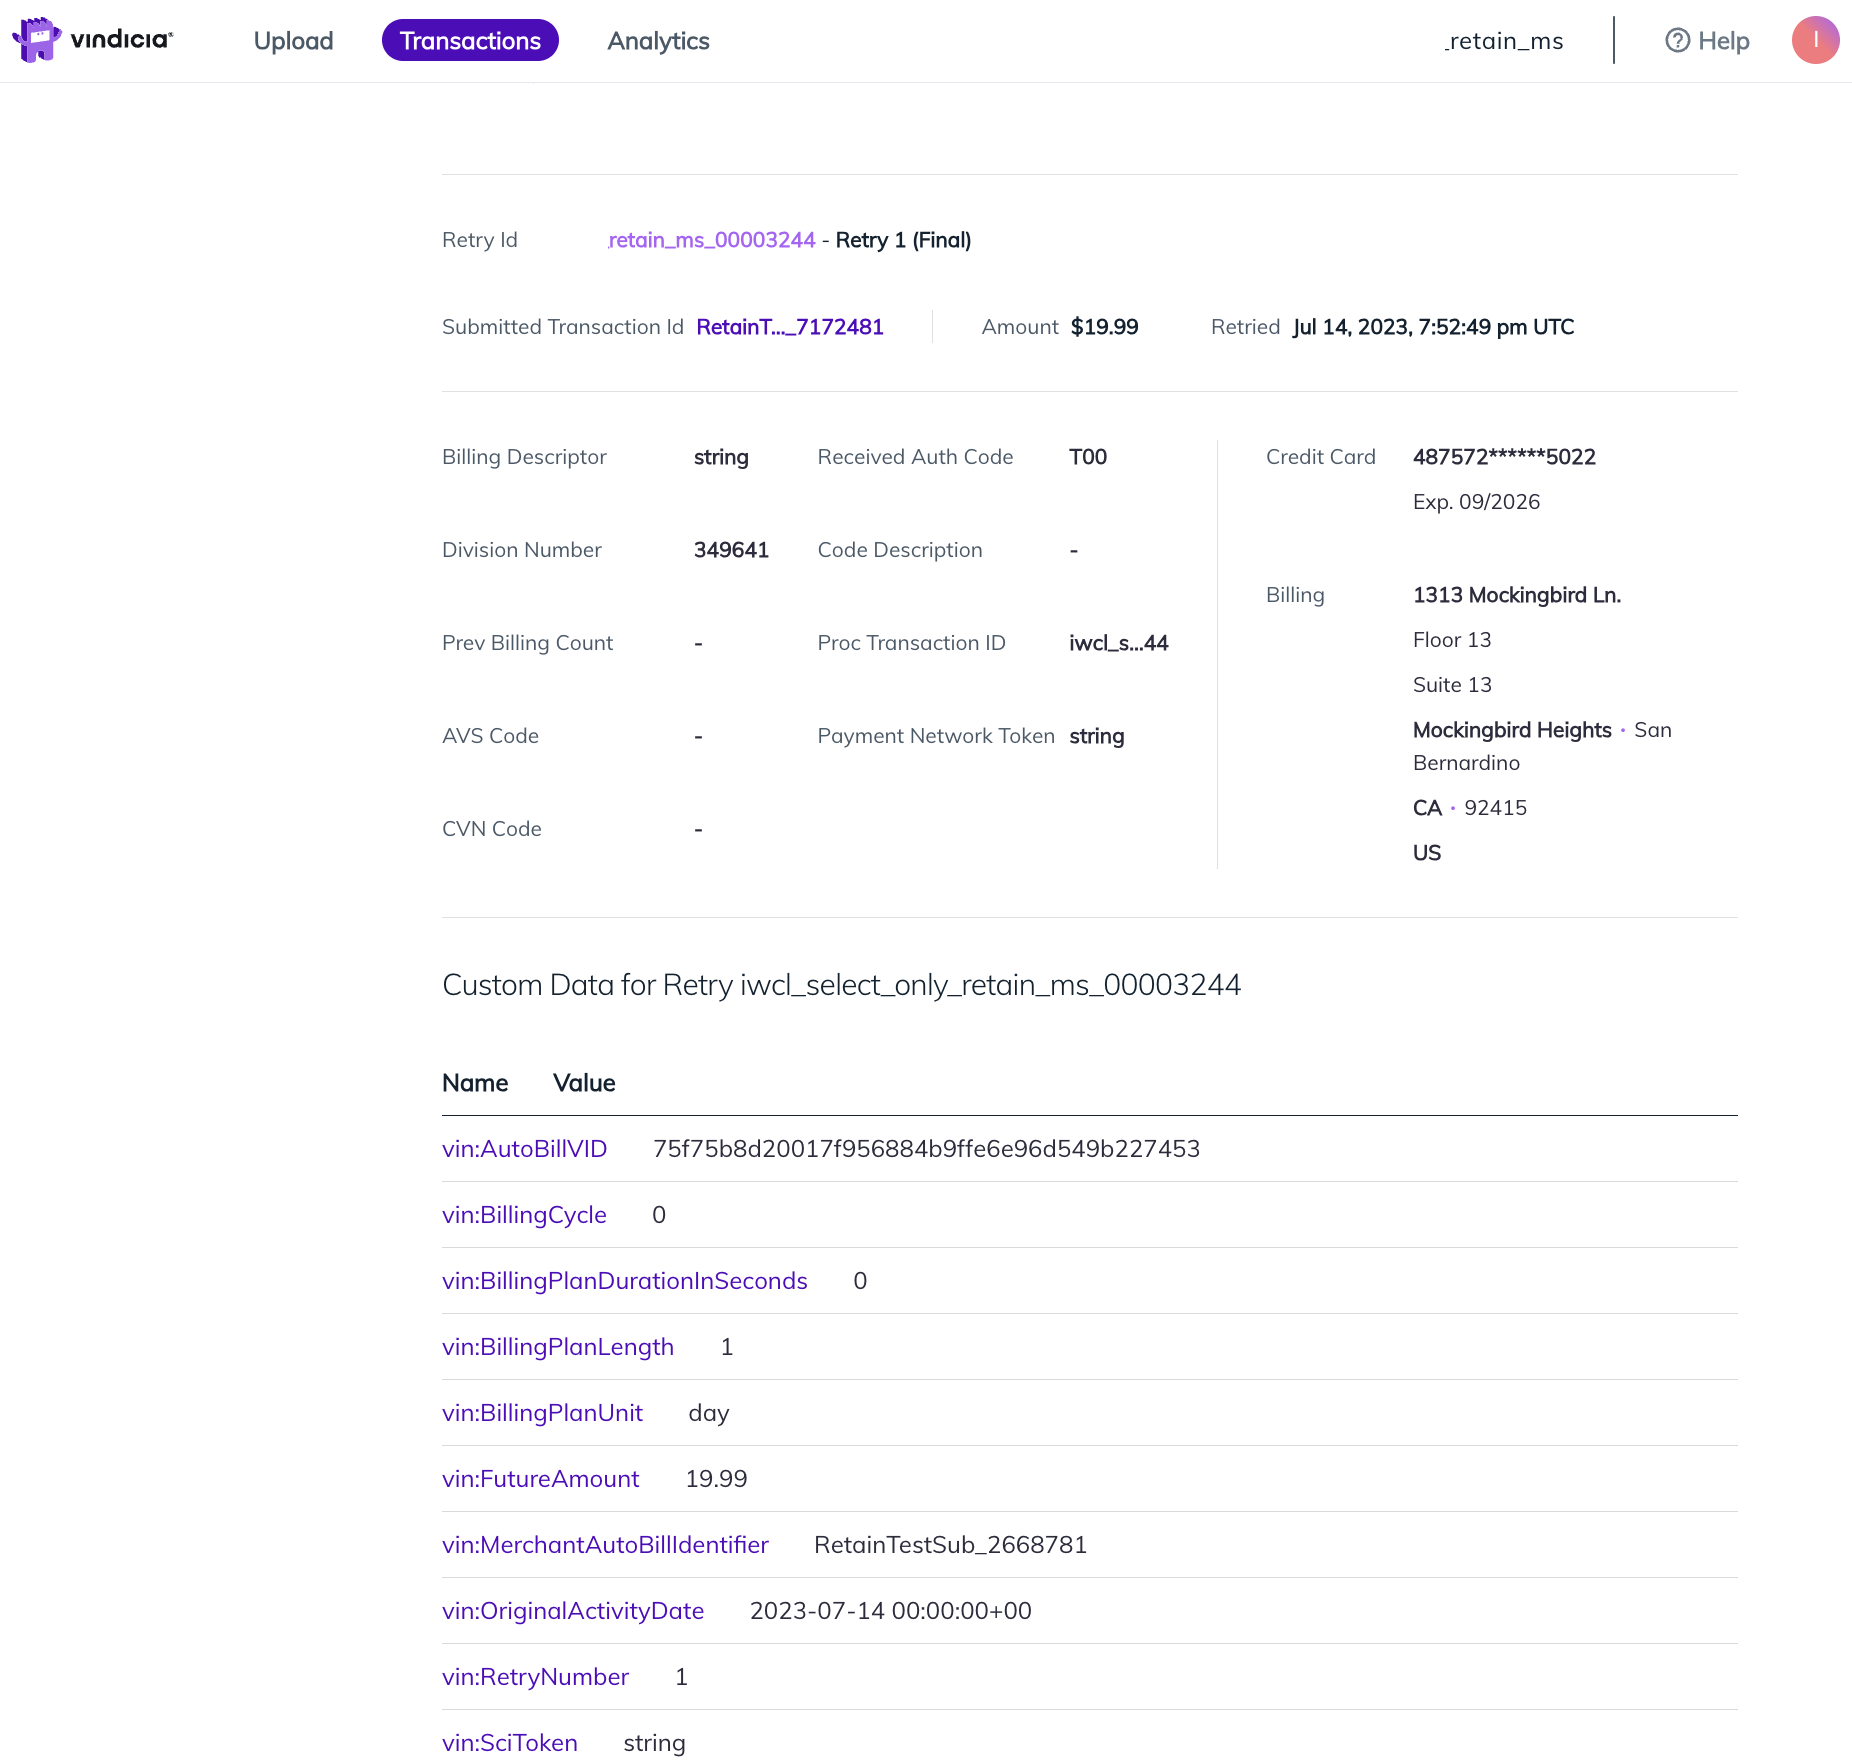Image resolution: width=1852 pixels, height=1764 pixels.
Task: Click the vin:MerchantAutoBillIdentifier name
Action: [x=605, y=1545]
